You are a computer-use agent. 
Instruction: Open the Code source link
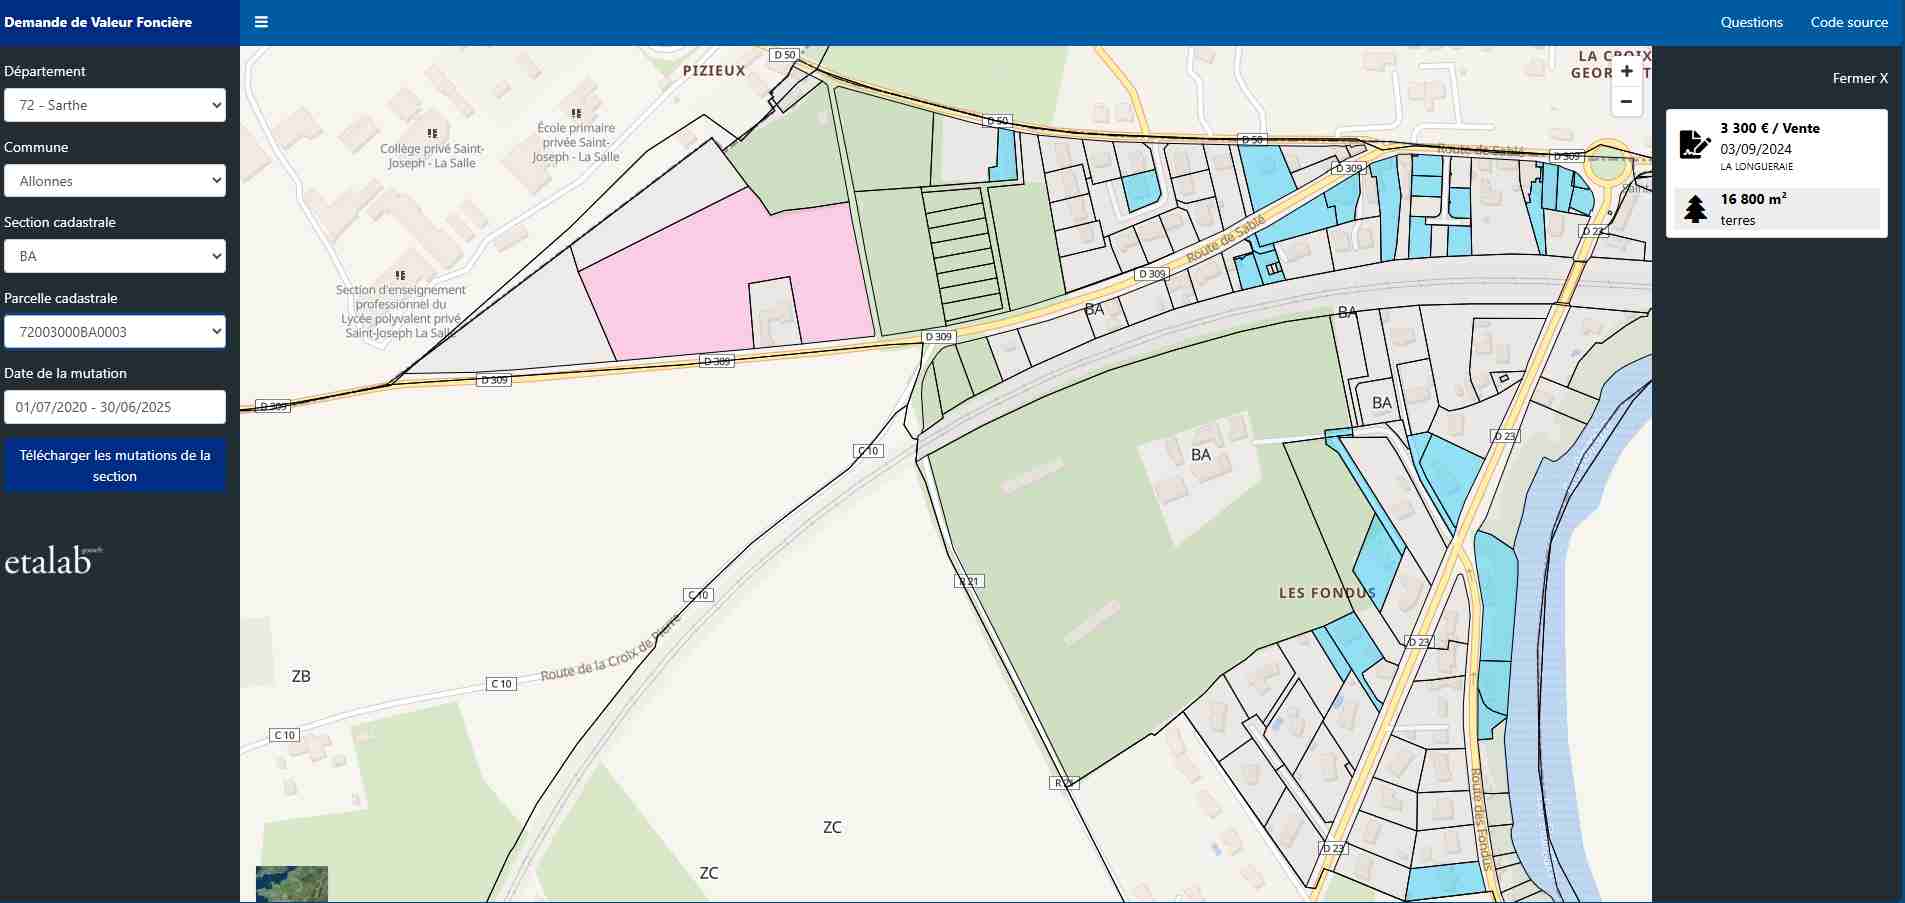click(x=1849, y=22)
